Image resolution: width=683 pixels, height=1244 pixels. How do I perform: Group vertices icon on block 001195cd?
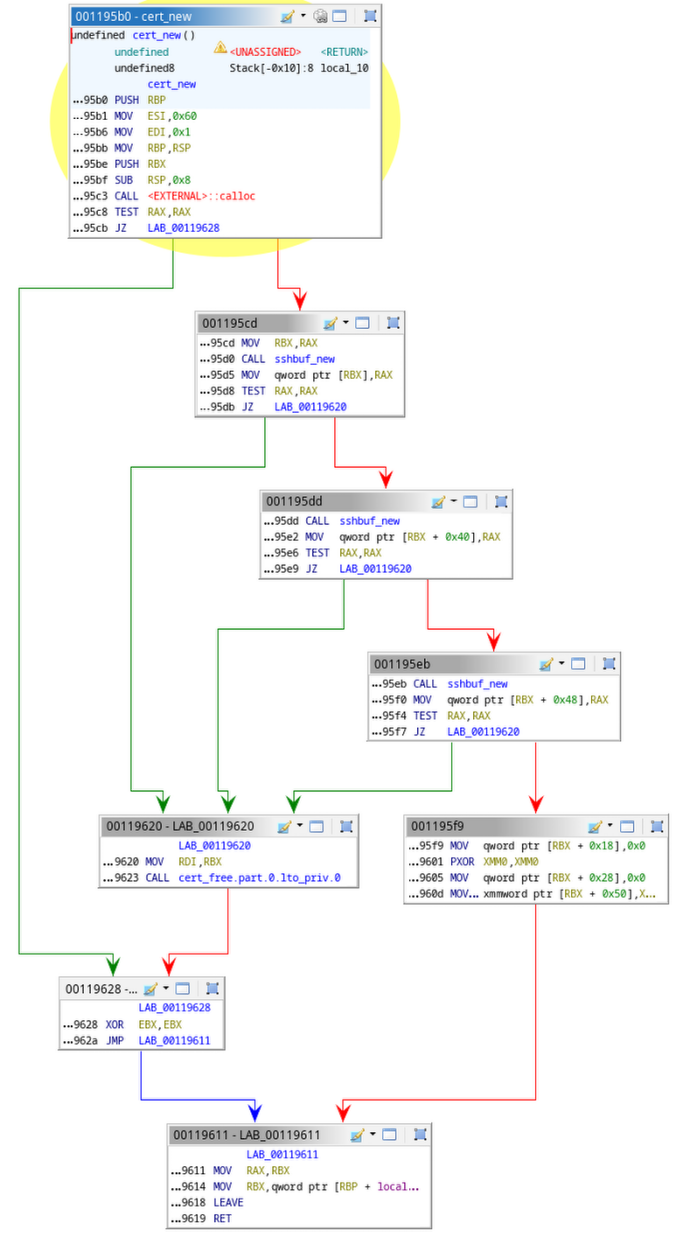pos(393,323)
